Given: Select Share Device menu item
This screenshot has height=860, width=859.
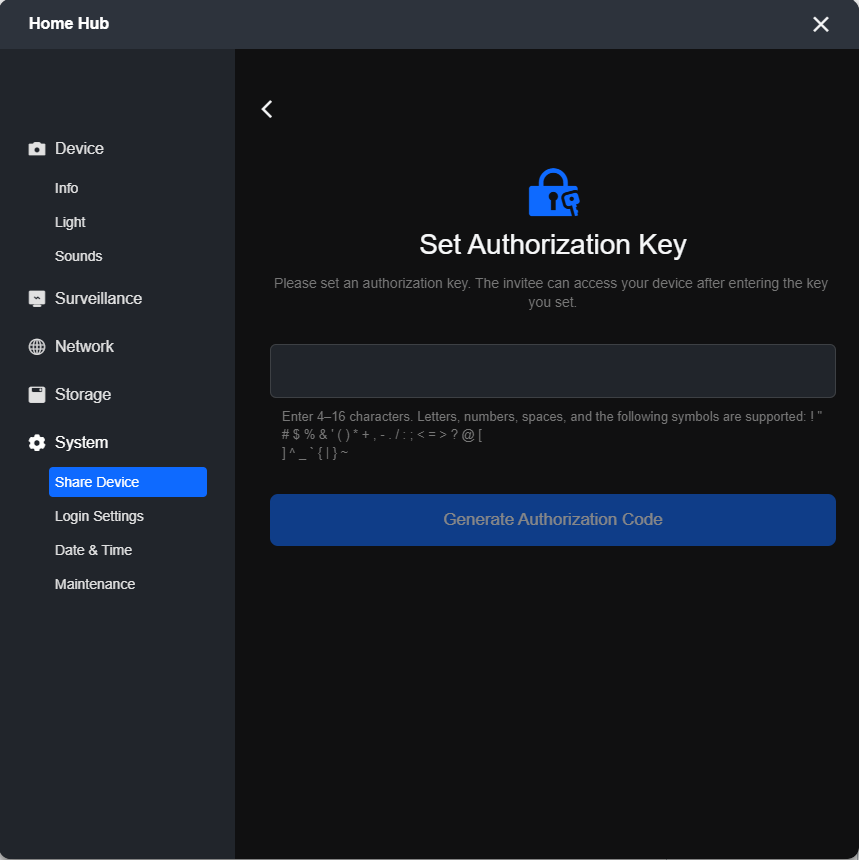Looking at the screenshot, I should pos(128,482).
